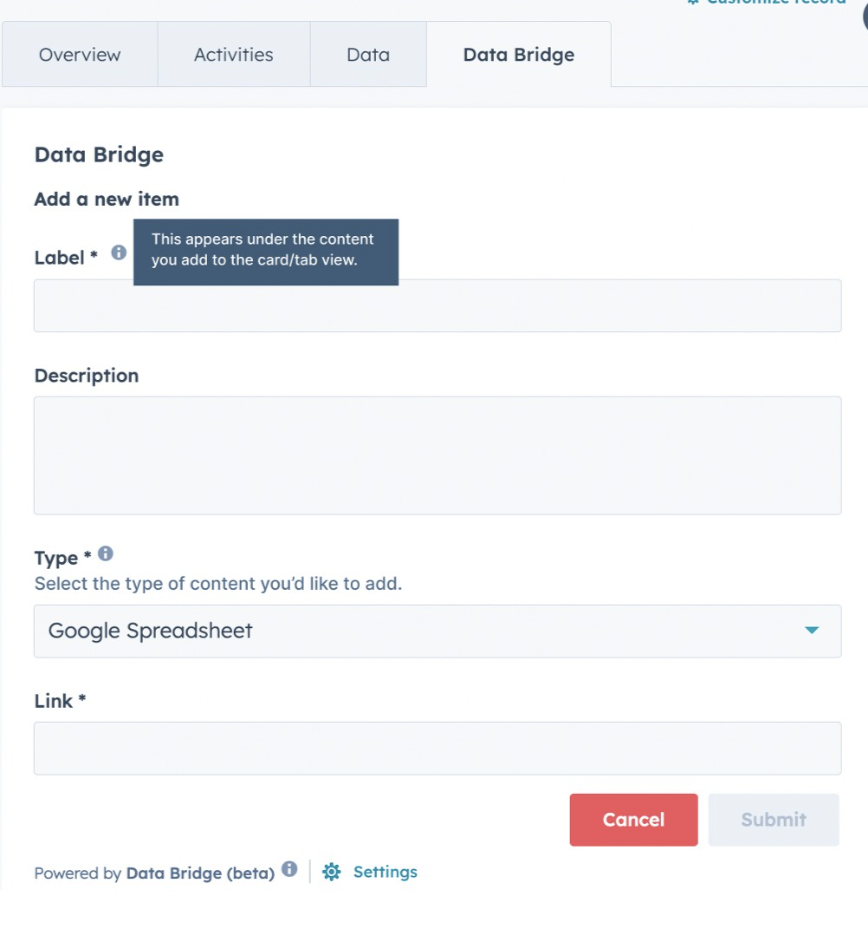Click the Description text area

[x=438, y=455]
